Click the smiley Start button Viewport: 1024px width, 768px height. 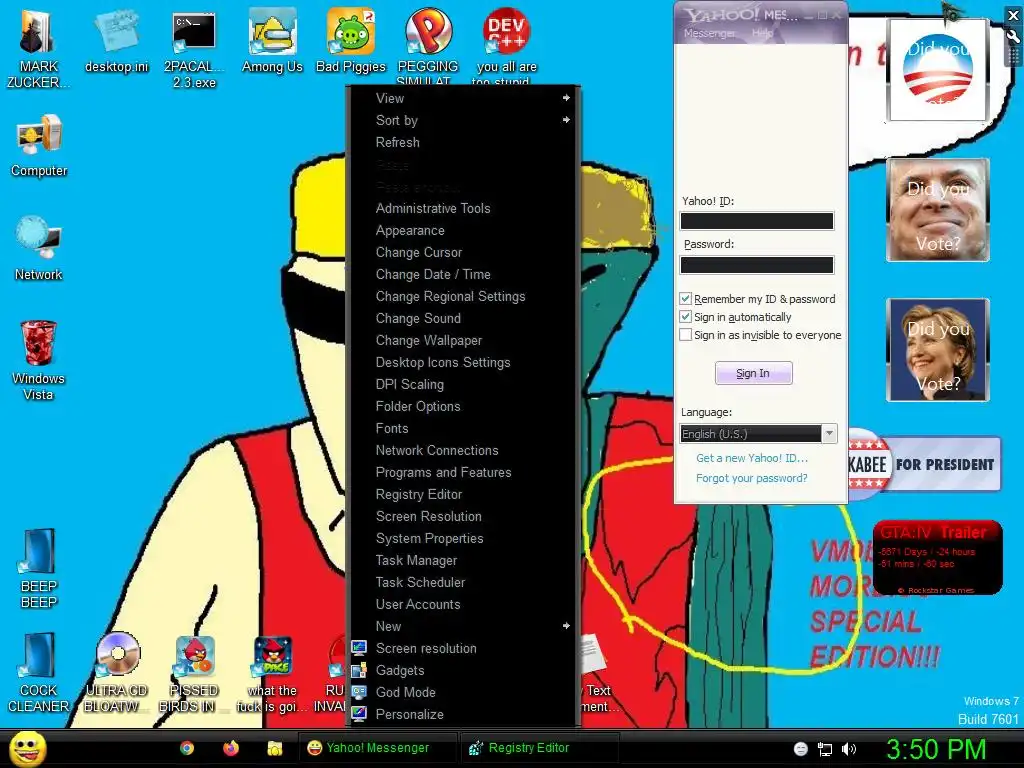(x=27, y=748)
